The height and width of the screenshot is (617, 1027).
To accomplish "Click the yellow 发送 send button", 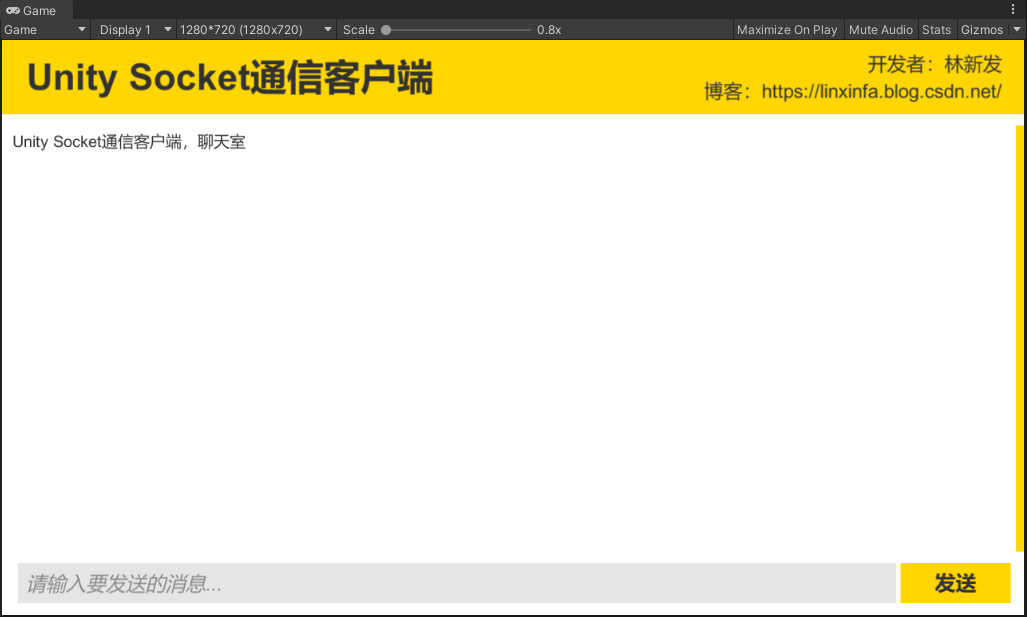I will [x=956, y=583].
